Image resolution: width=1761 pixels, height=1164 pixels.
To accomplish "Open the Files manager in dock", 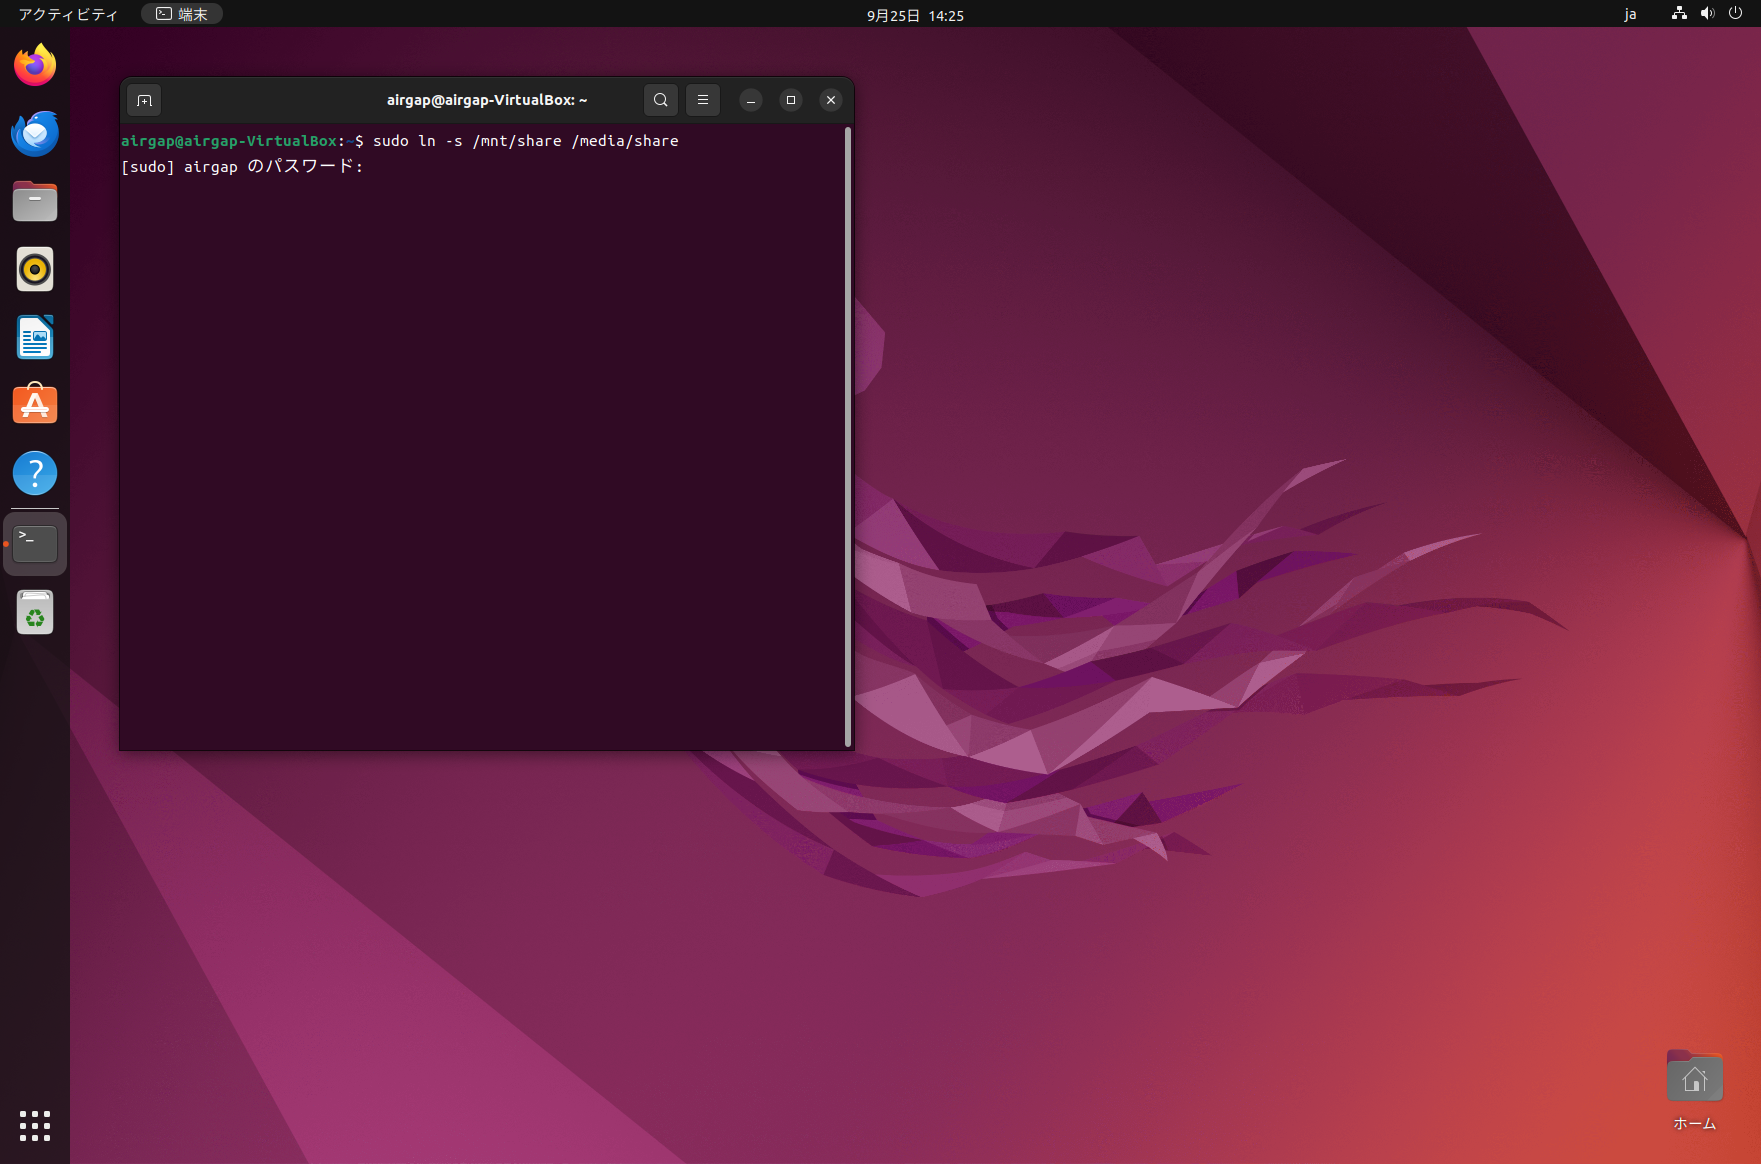I will pyautogui.click(x=35, y=202).
